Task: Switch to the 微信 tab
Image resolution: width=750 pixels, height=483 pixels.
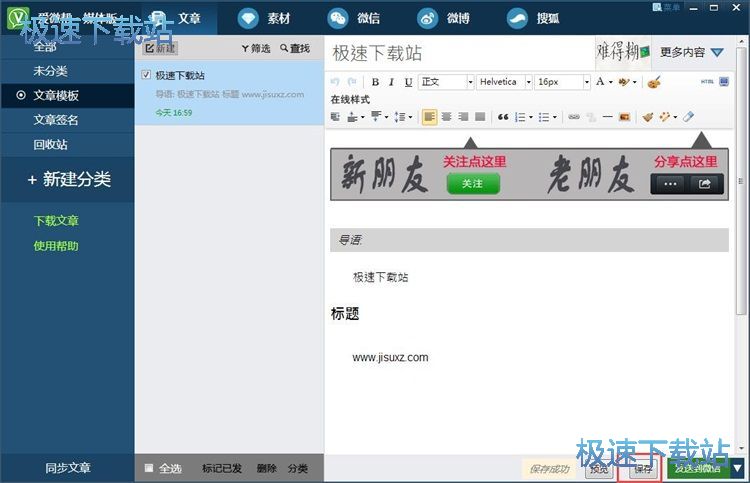Action: click(353, 18)
